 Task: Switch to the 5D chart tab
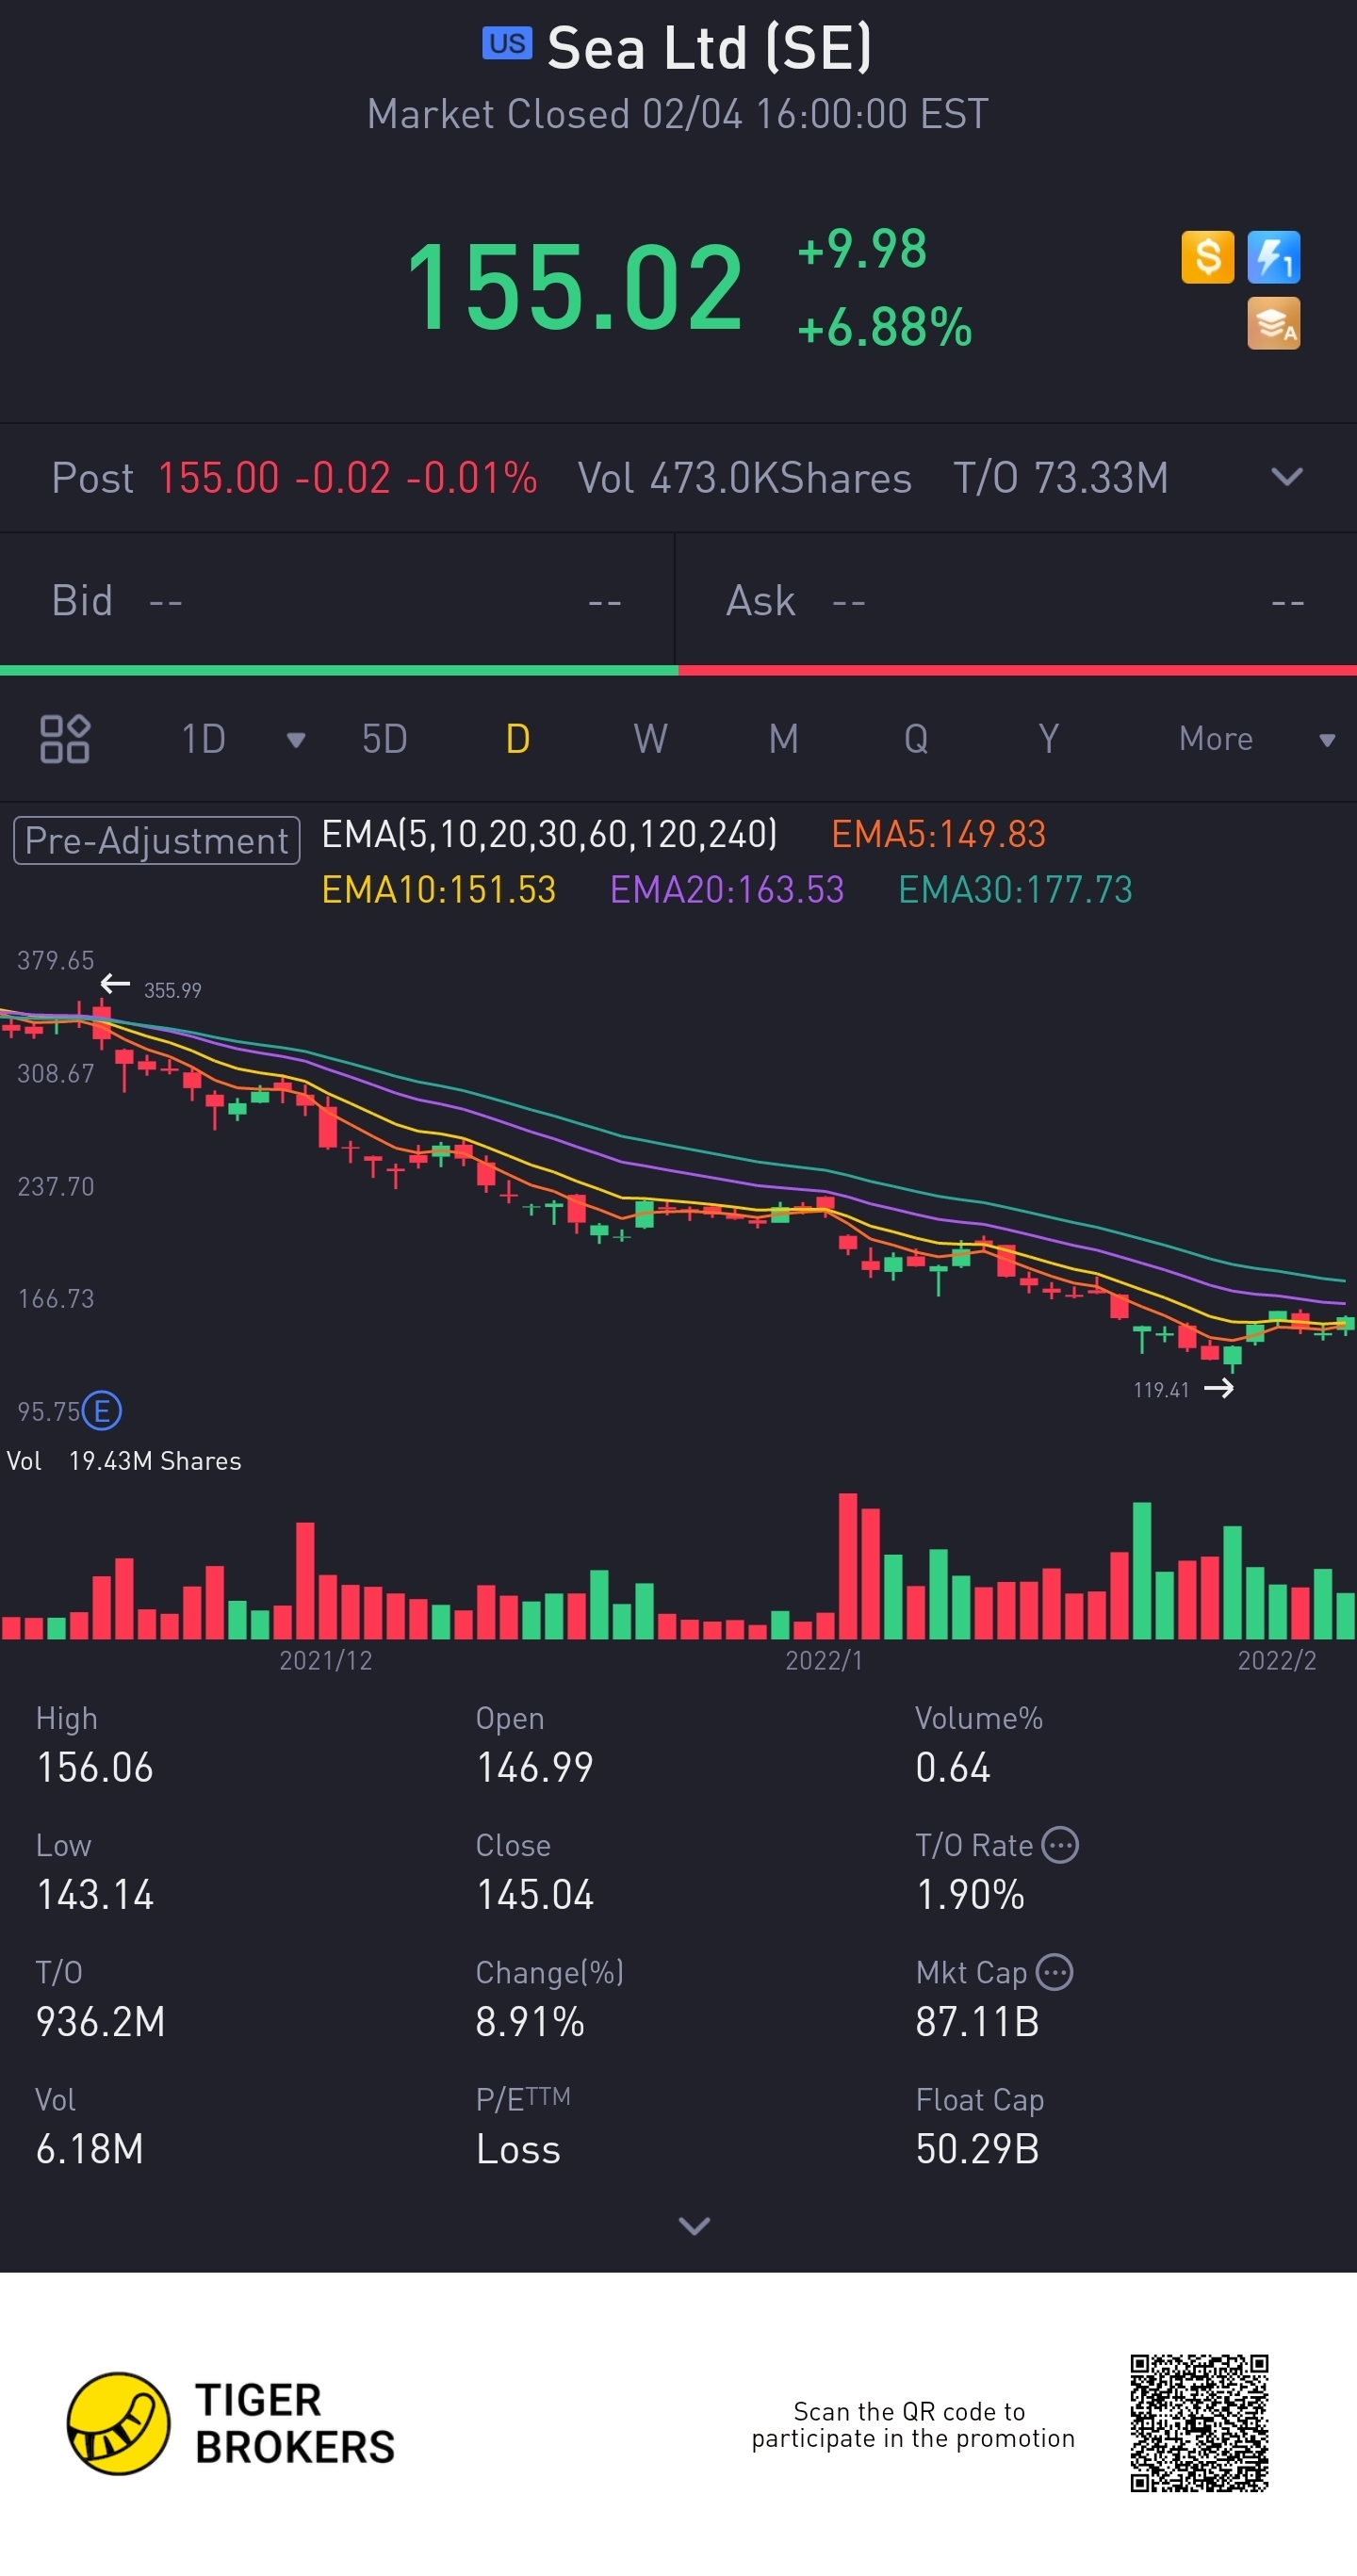(384, 739)
